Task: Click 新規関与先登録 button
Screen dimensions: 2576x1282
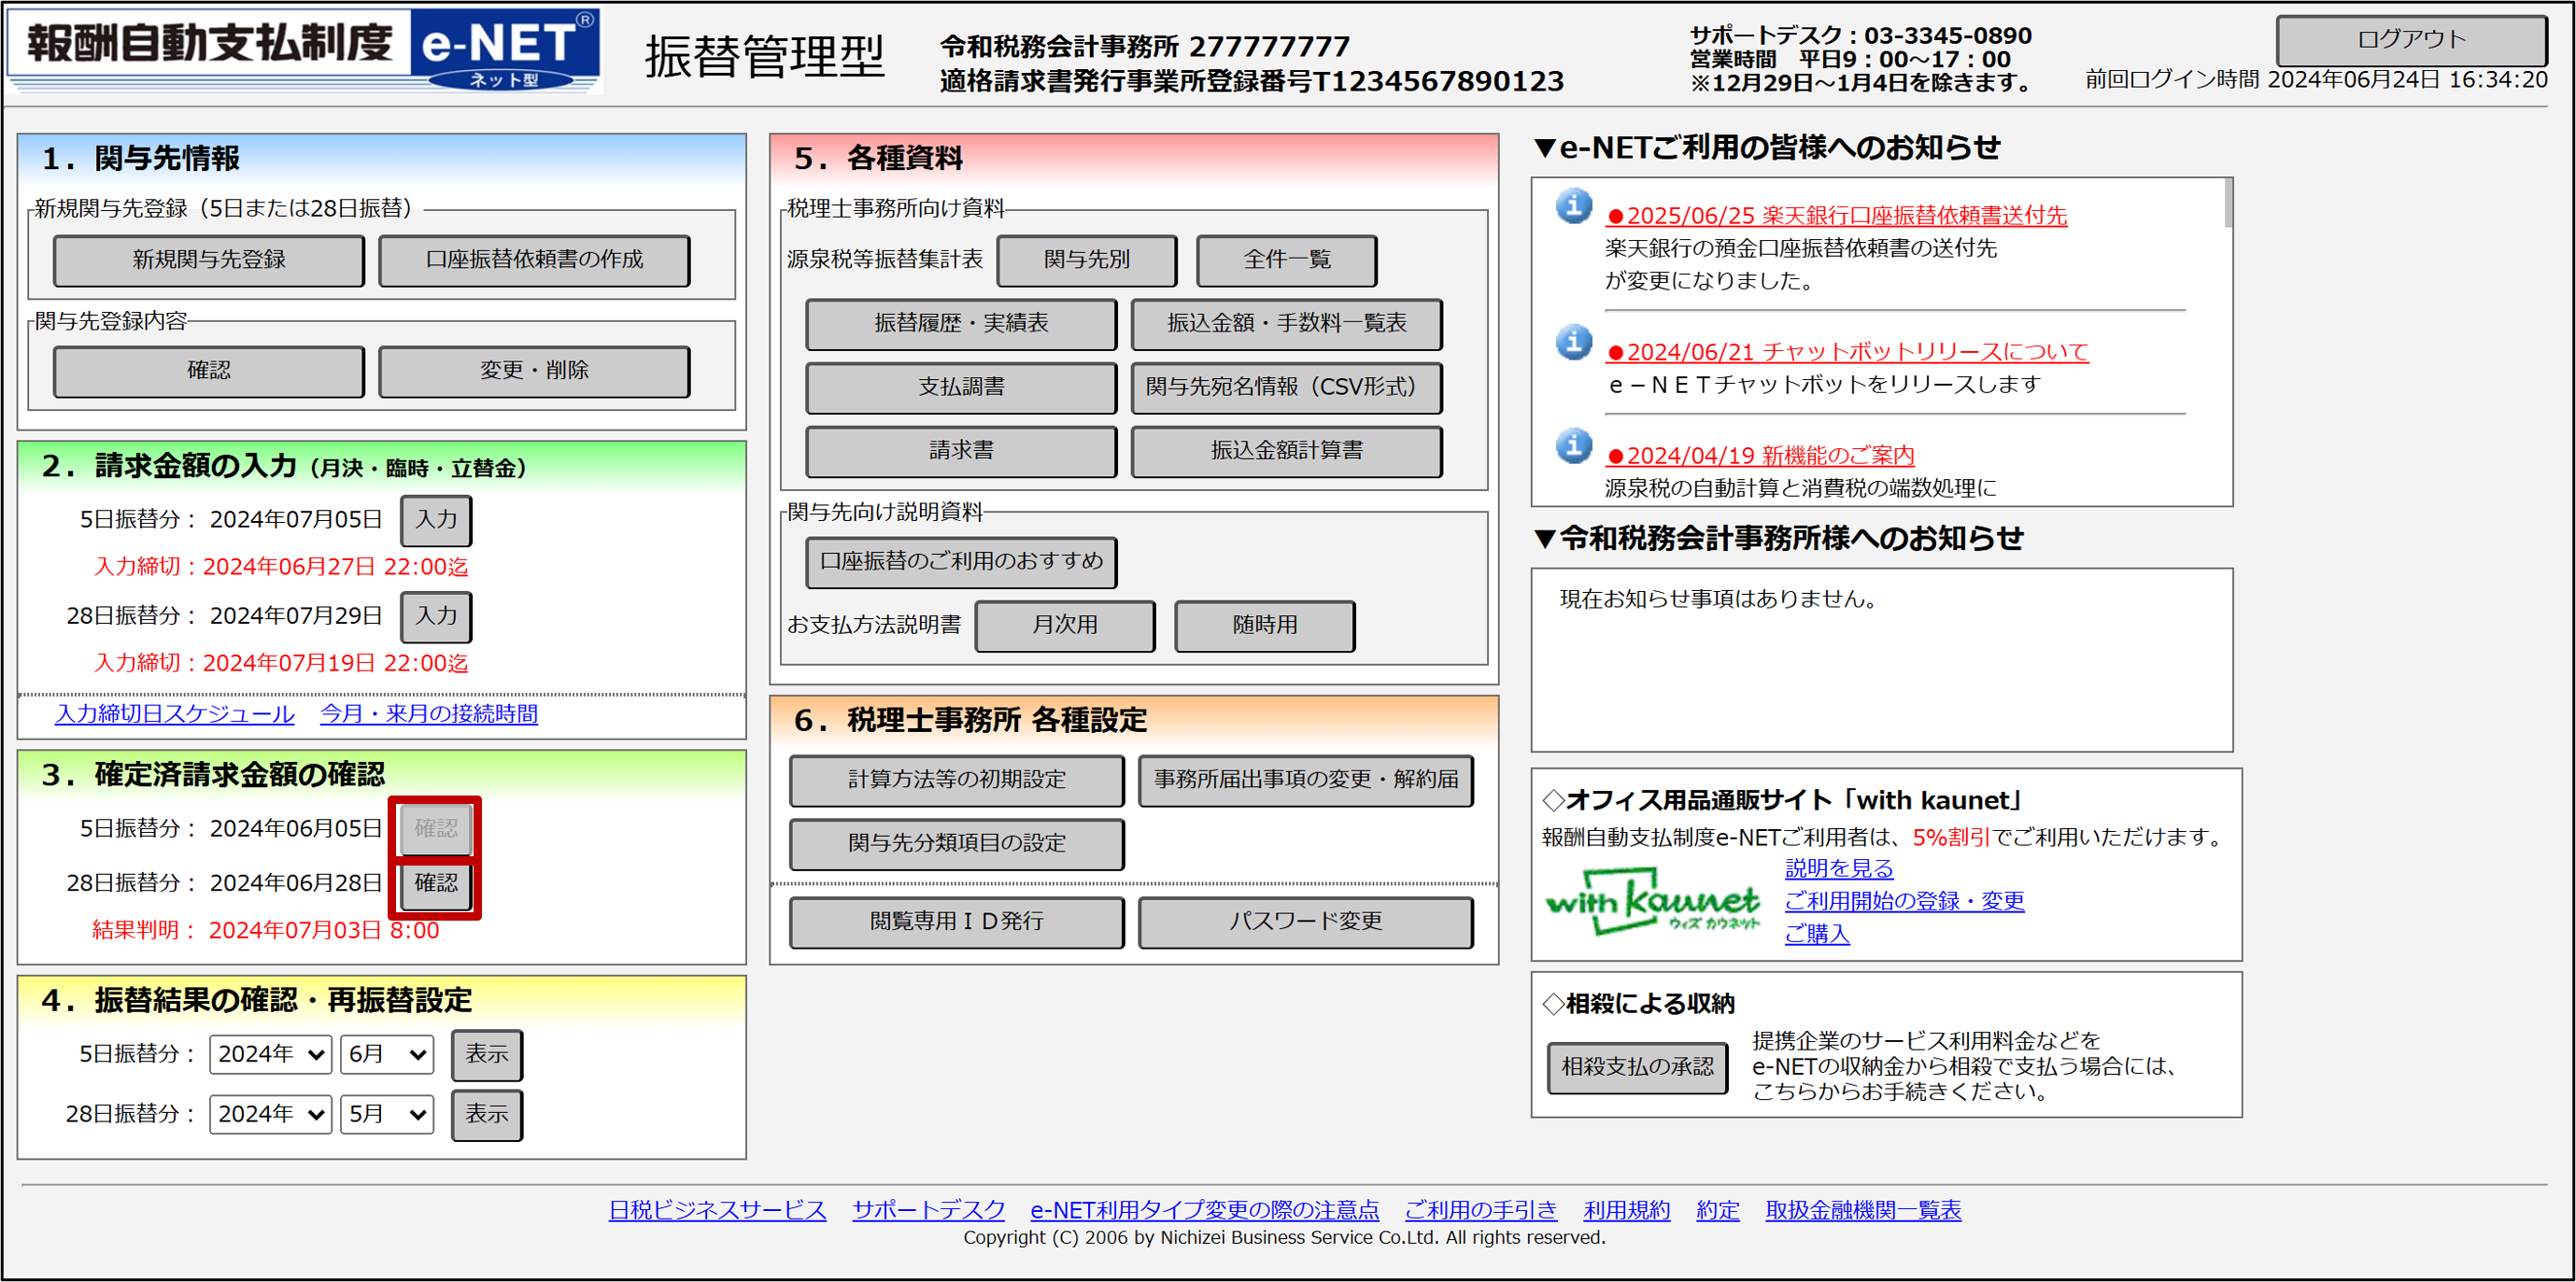Action: [x=209, y=260]
